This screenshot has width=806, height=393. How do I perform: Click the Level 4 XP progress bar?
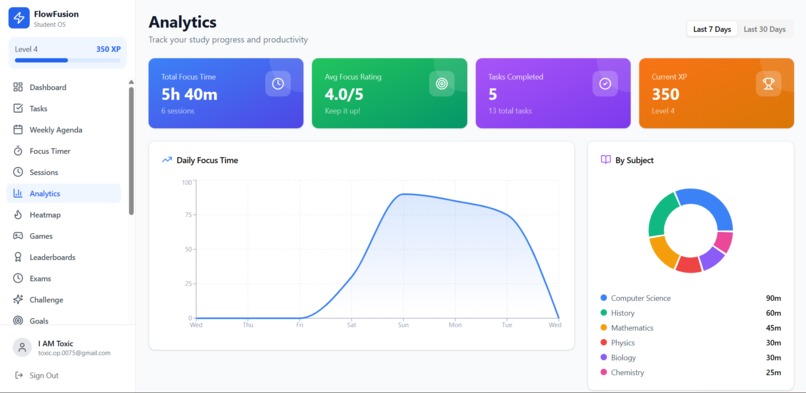coord(67,60)
